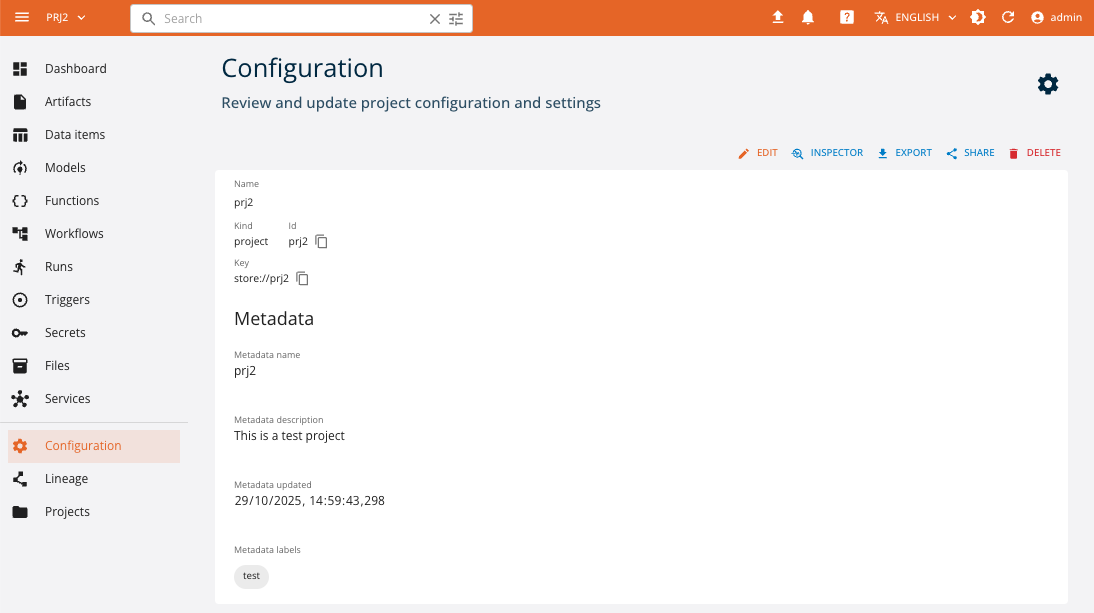Open the notifications bell
Screen dimensions: 1094x613
808,17
